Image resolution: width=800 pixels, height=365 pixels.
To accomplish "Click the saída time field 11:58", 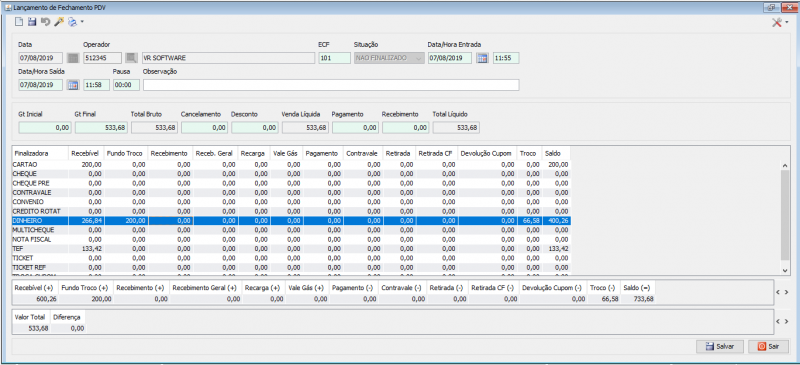I will coord(96,85).
